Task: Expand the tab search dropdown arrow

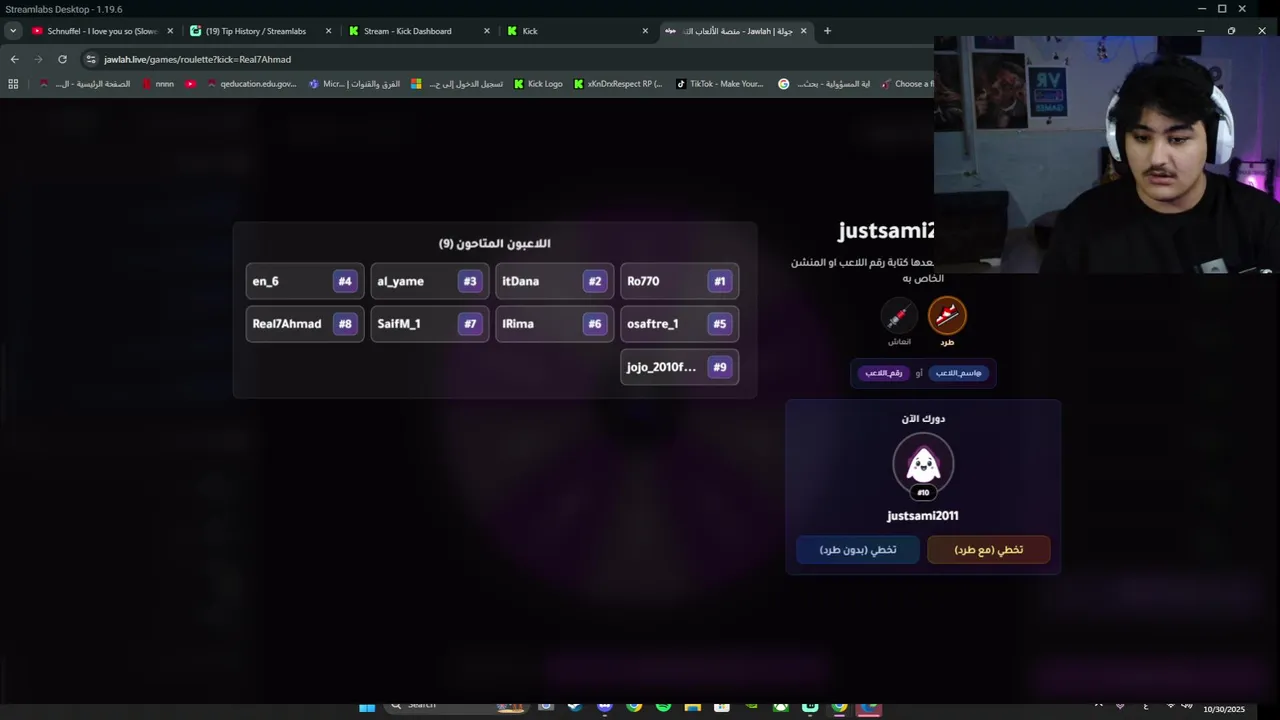Action: click(x=13, y=31)
